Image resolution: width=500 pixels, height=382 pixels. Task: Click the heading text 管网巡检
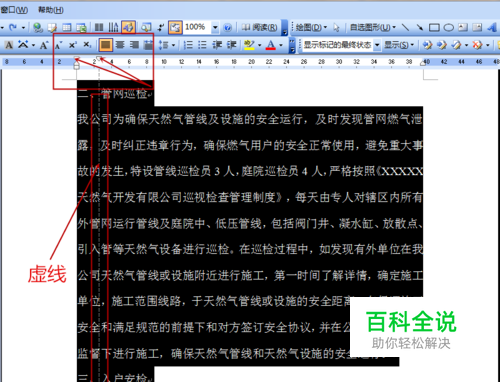[124, 94]
